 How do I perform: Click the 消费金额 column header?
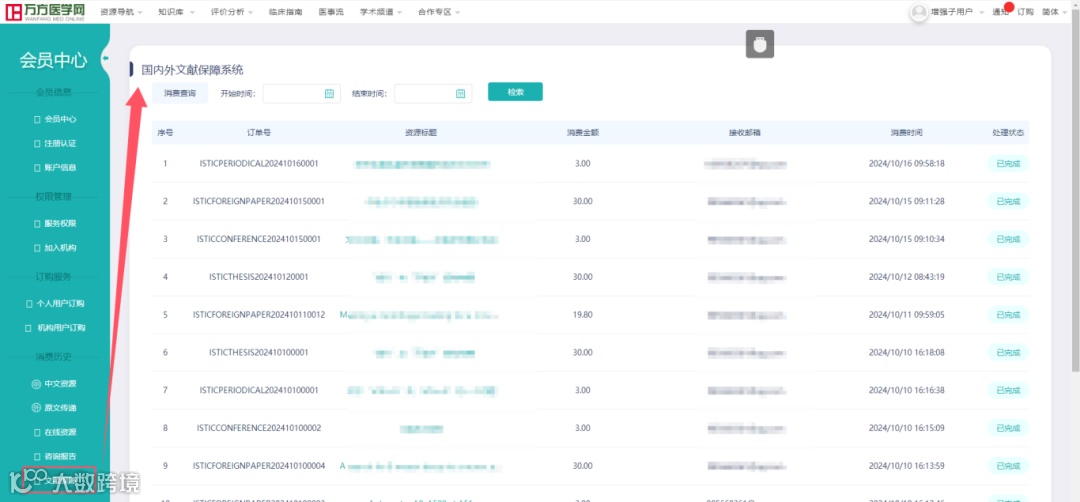[583, 132]
